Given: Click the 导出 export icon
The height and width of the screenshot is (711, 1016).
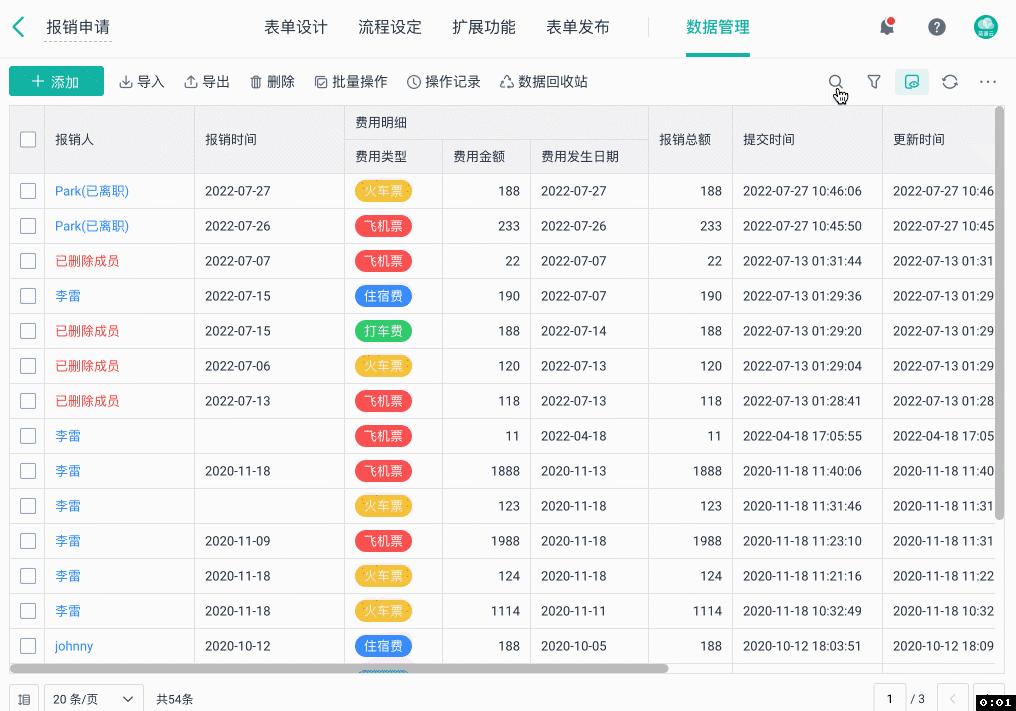Looking at the screenshot, I should pyautogui.click(x=206, y=82).
